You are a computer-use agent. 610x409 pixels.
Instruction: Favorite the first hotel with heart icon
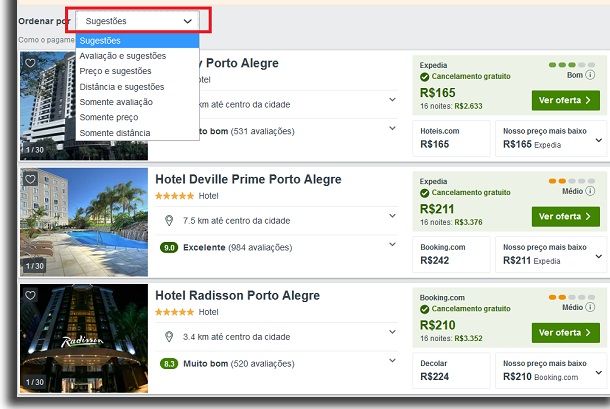click(30, 63)
